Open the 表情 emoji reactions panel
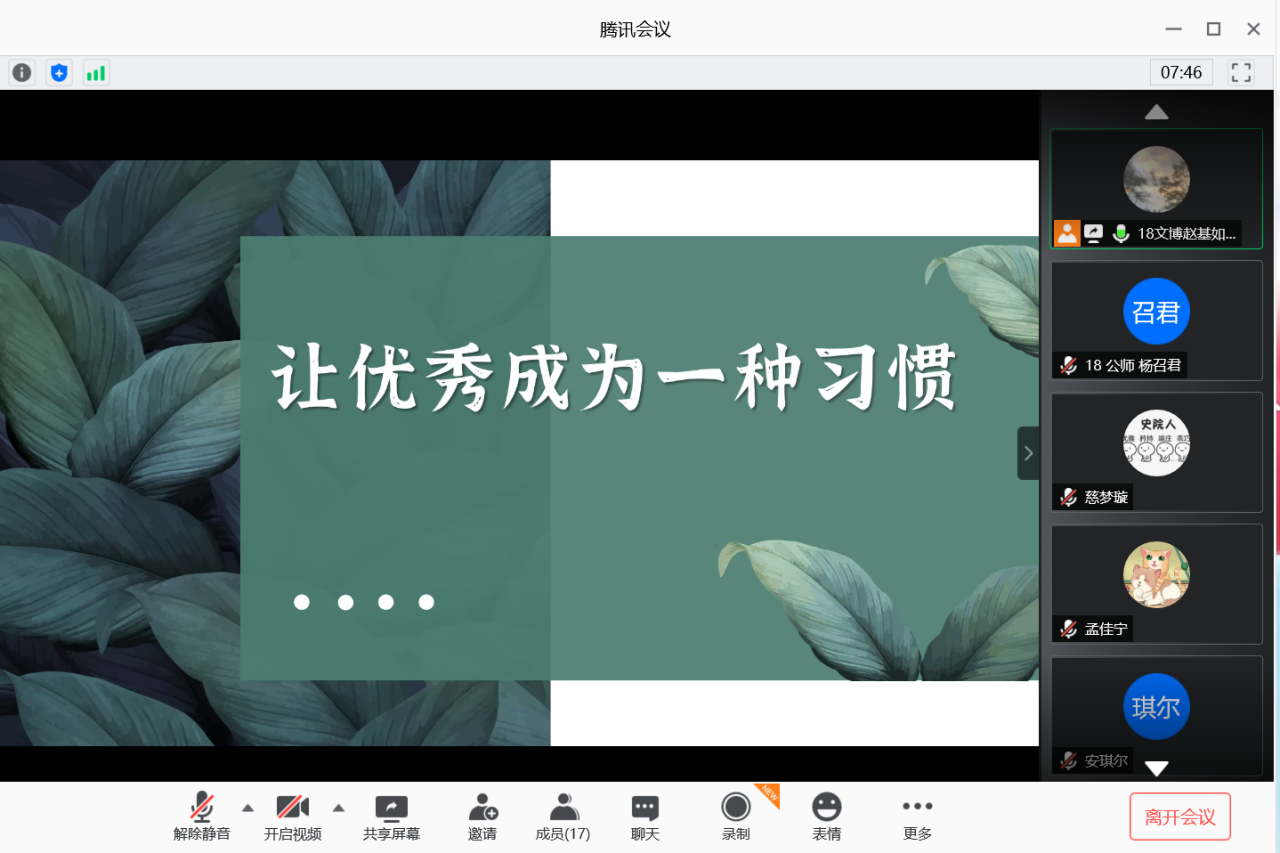1280x853 pixels. point(826,815)
